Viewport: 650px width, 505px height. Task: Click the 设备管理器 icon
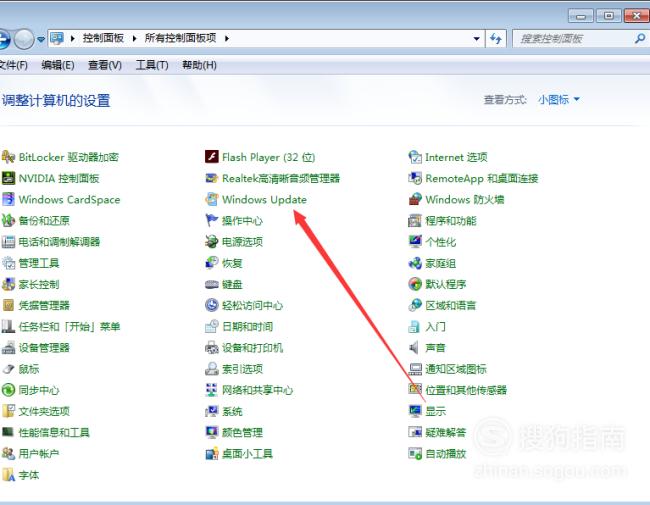tap(8, 347)
